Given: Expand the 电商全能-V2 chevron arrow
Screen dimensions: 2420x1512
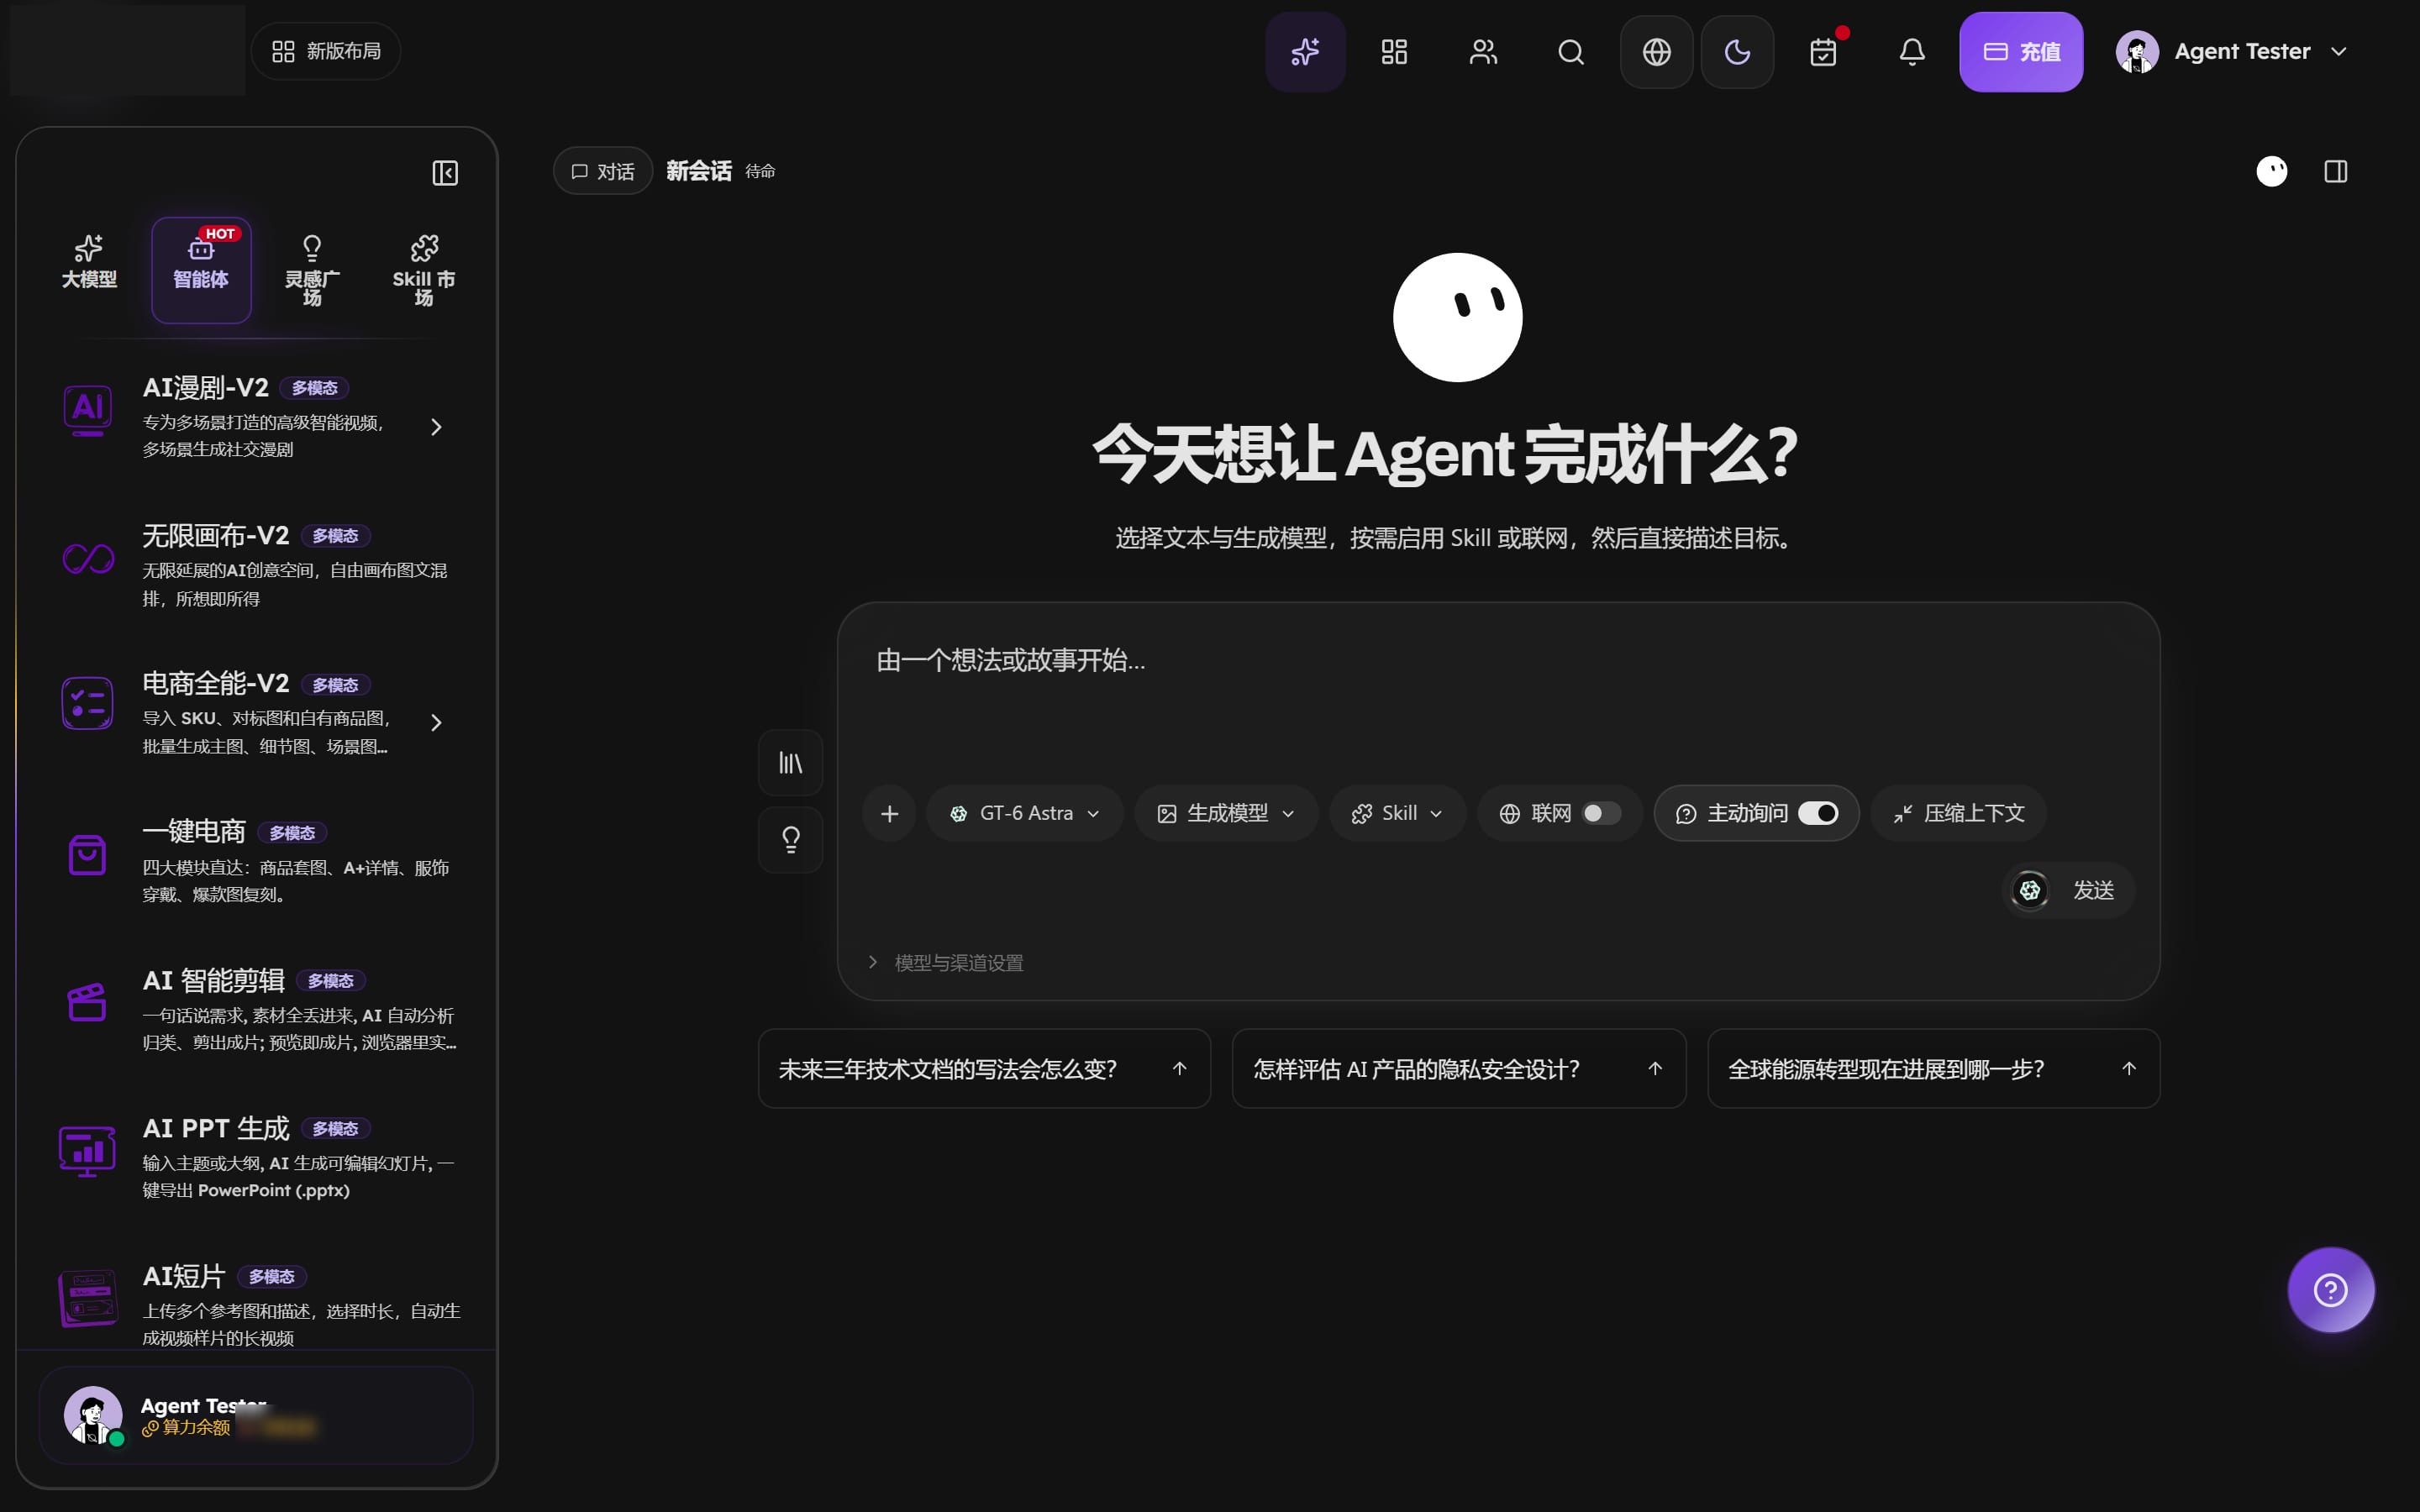Looking at the screenshot, I should [436, 723].
